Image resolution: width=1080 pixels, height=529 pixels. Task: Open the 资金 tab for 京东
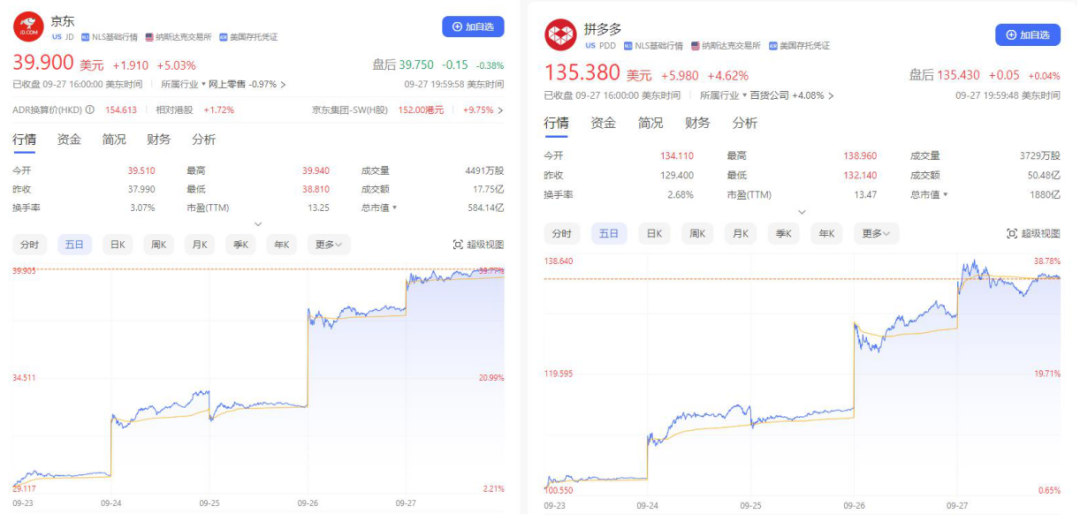coord(69,140)
